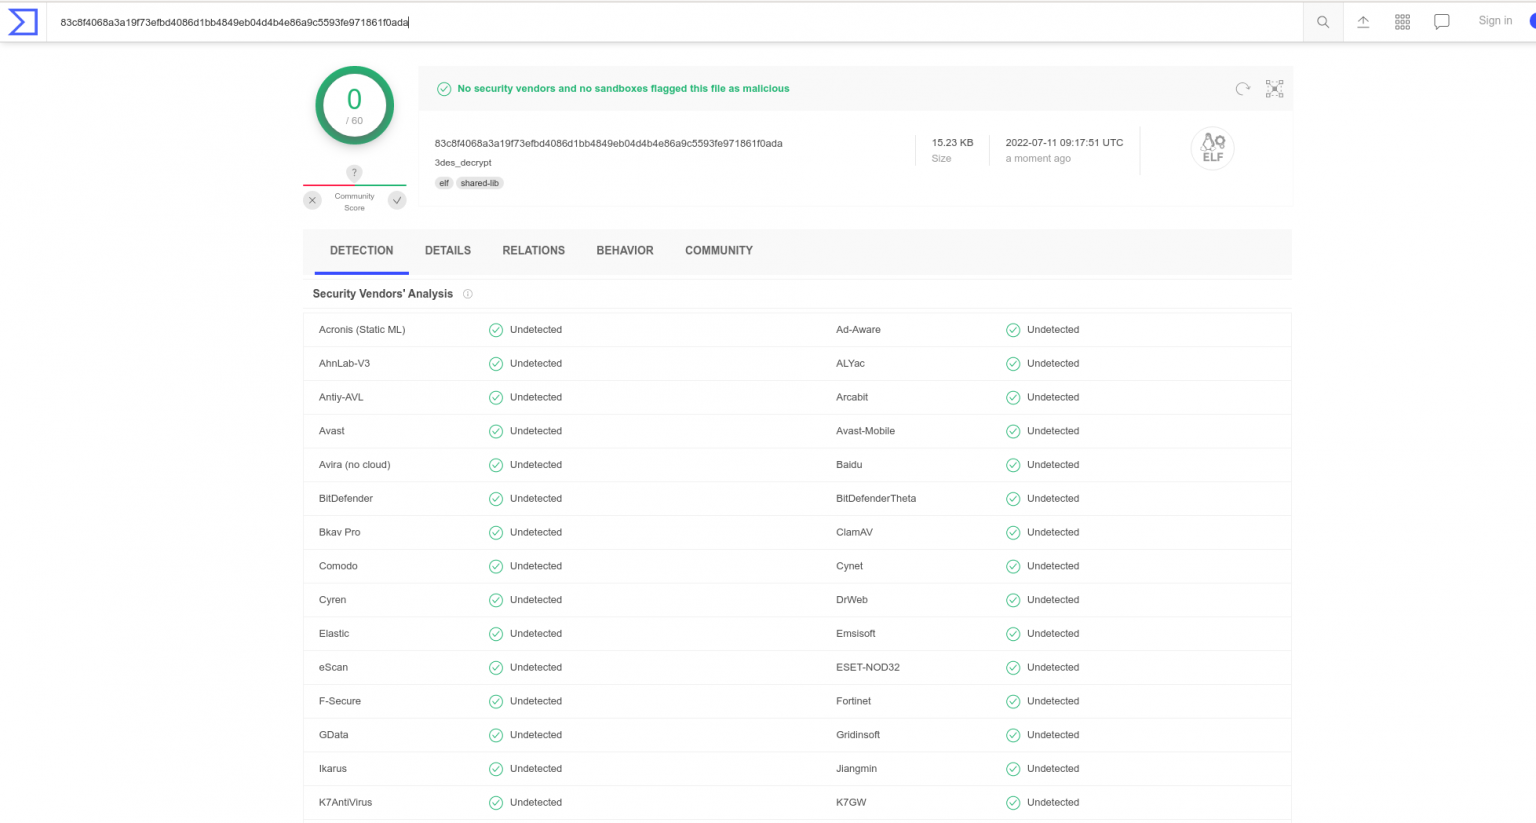Click the reanalyze refresh icon
Screen dimensions: 1536x823
tap(1243, 89)
